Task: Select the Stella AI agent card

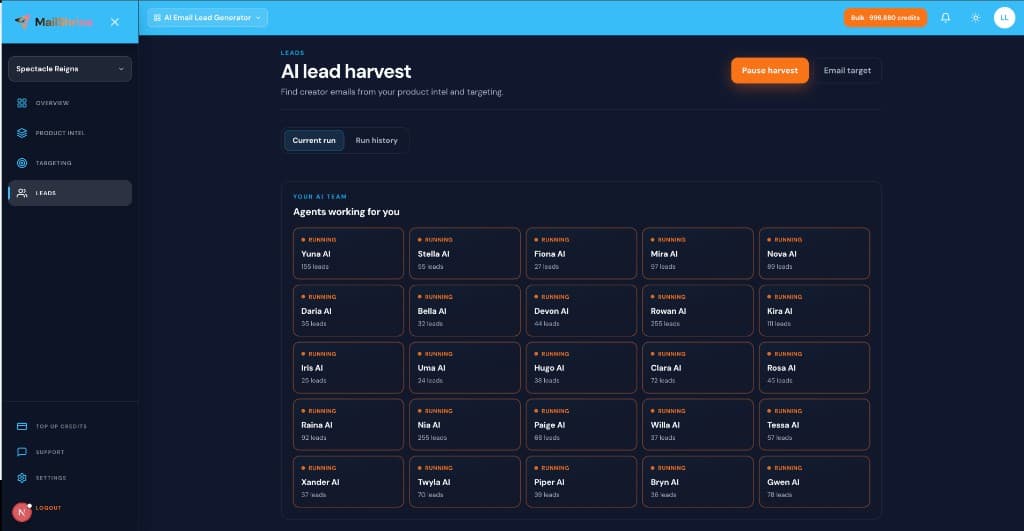Action: (465, 253)
